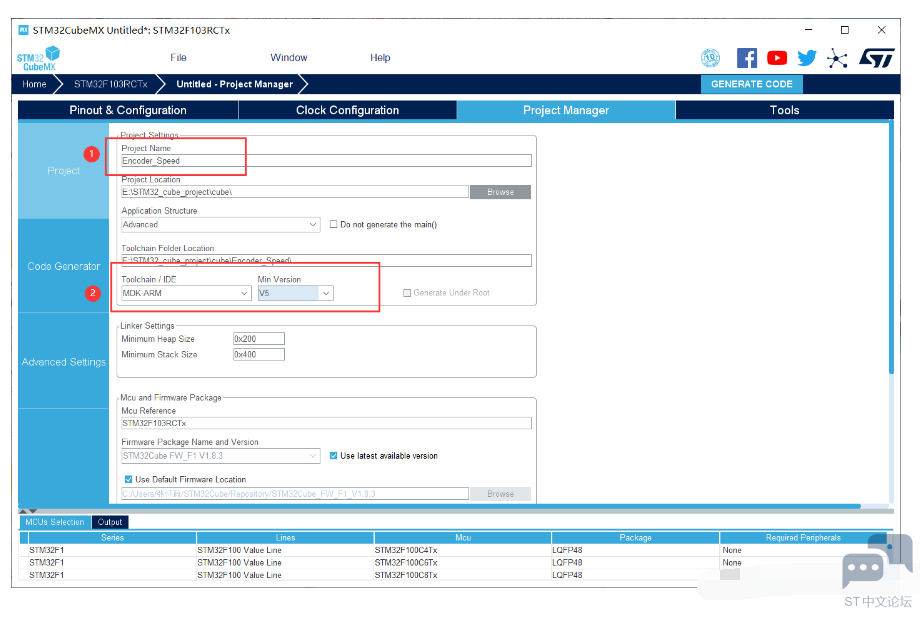
Task: Switch to Pinout & Configuration tab
Action: pyautogui.click(x=128, y=110)
